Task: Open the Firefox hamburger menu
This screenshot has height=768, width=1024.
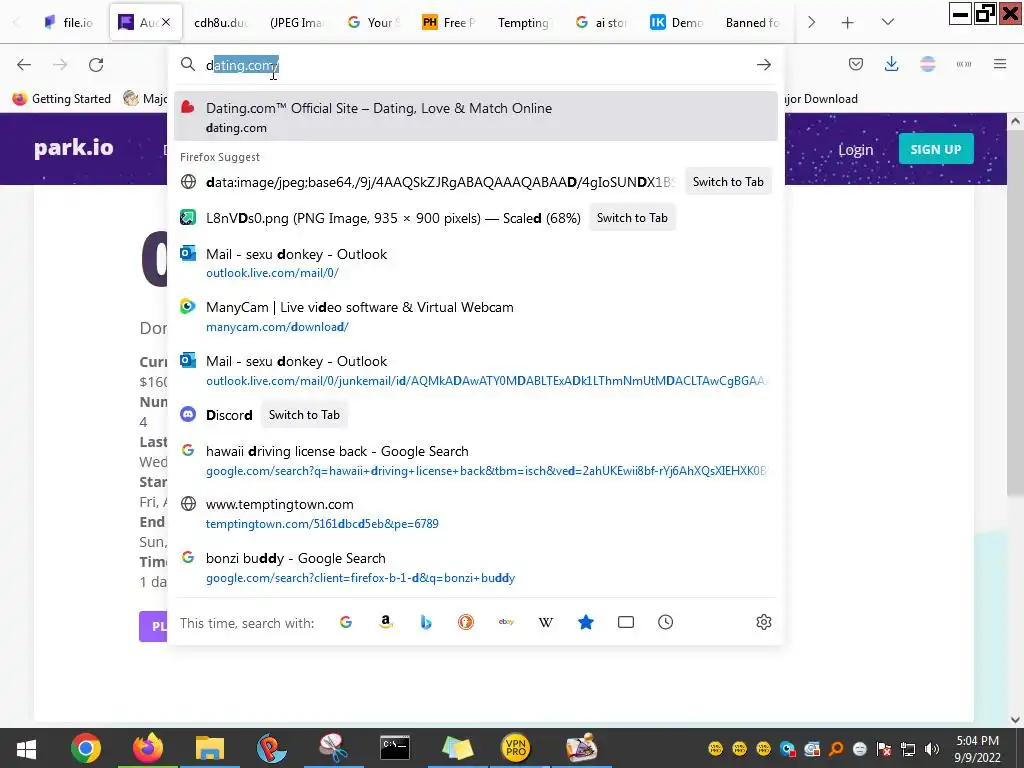Action: pyautogui.click(x=1000, y=64)
